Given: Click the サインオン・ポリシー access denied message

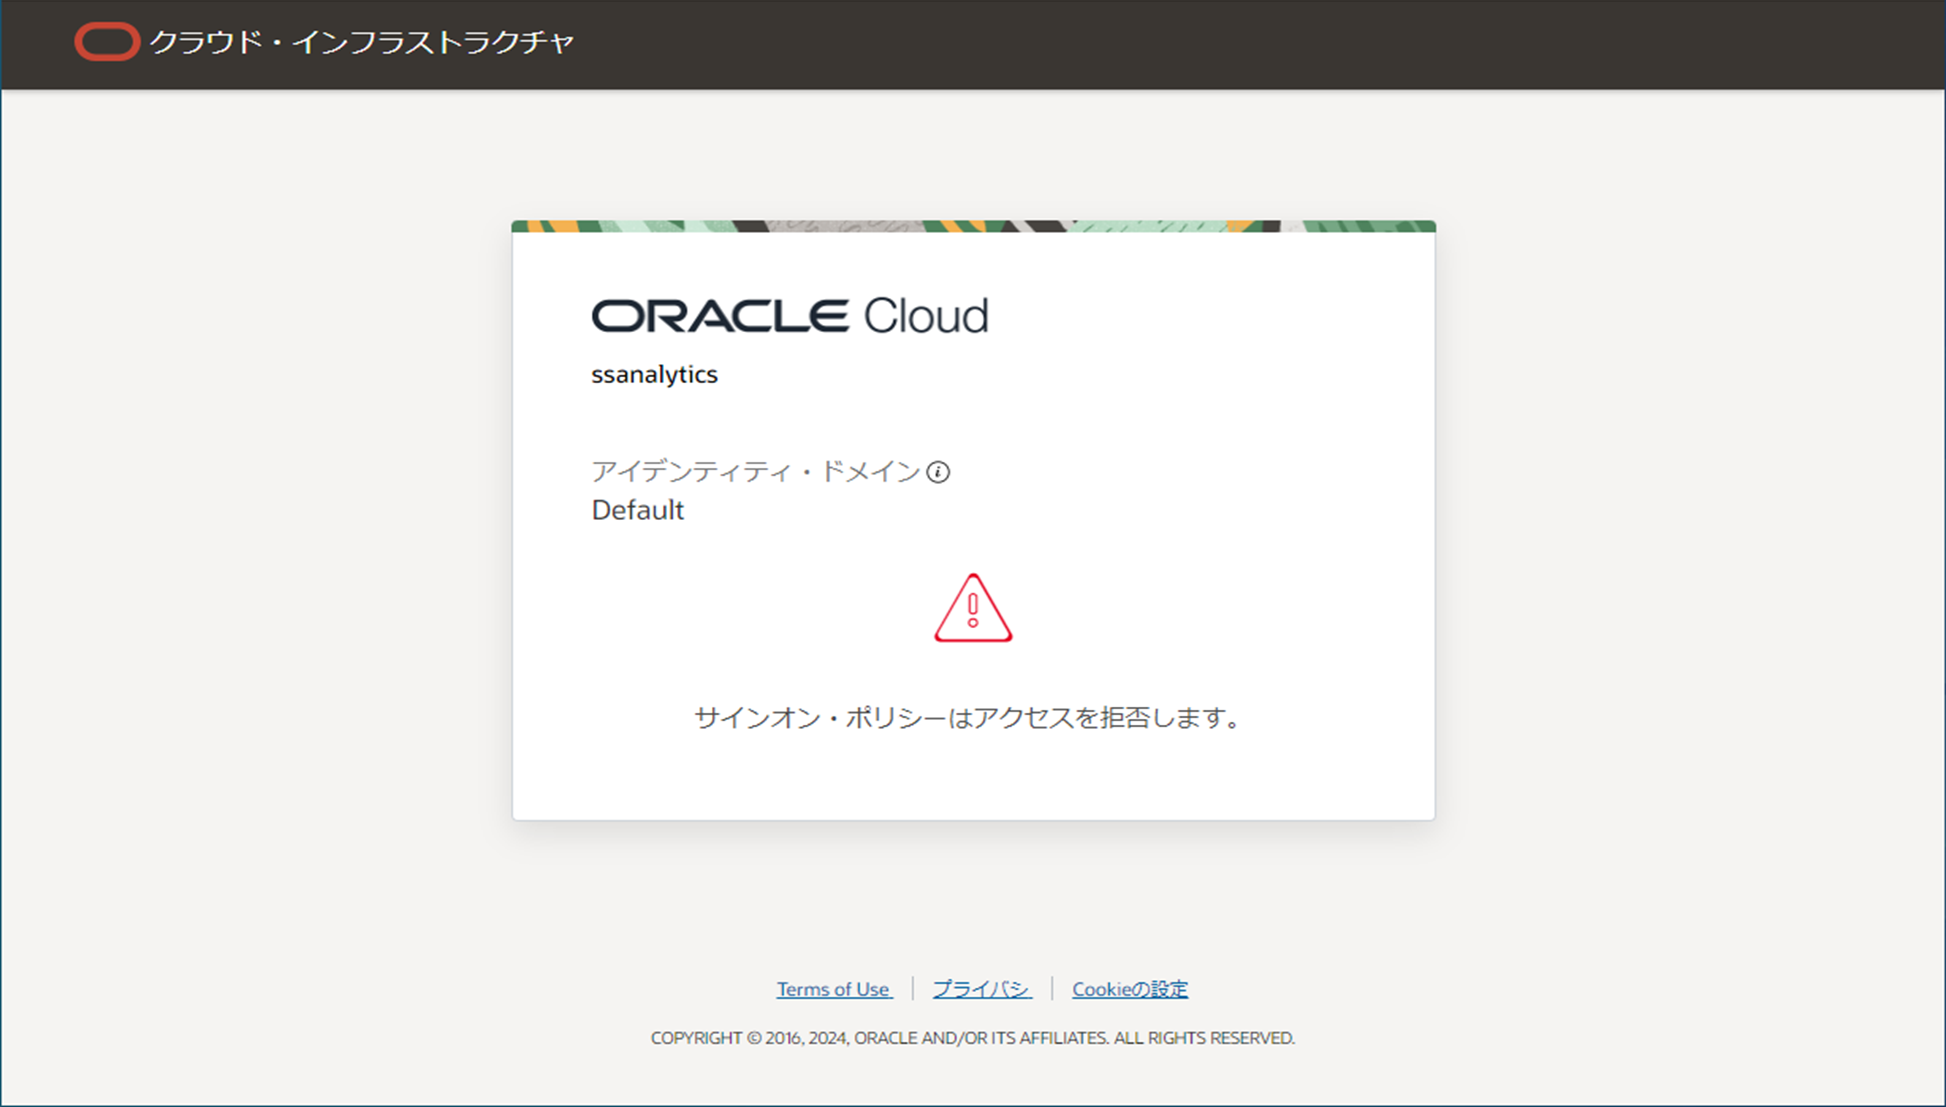Looking at the screenshot, I should [968, 718].
